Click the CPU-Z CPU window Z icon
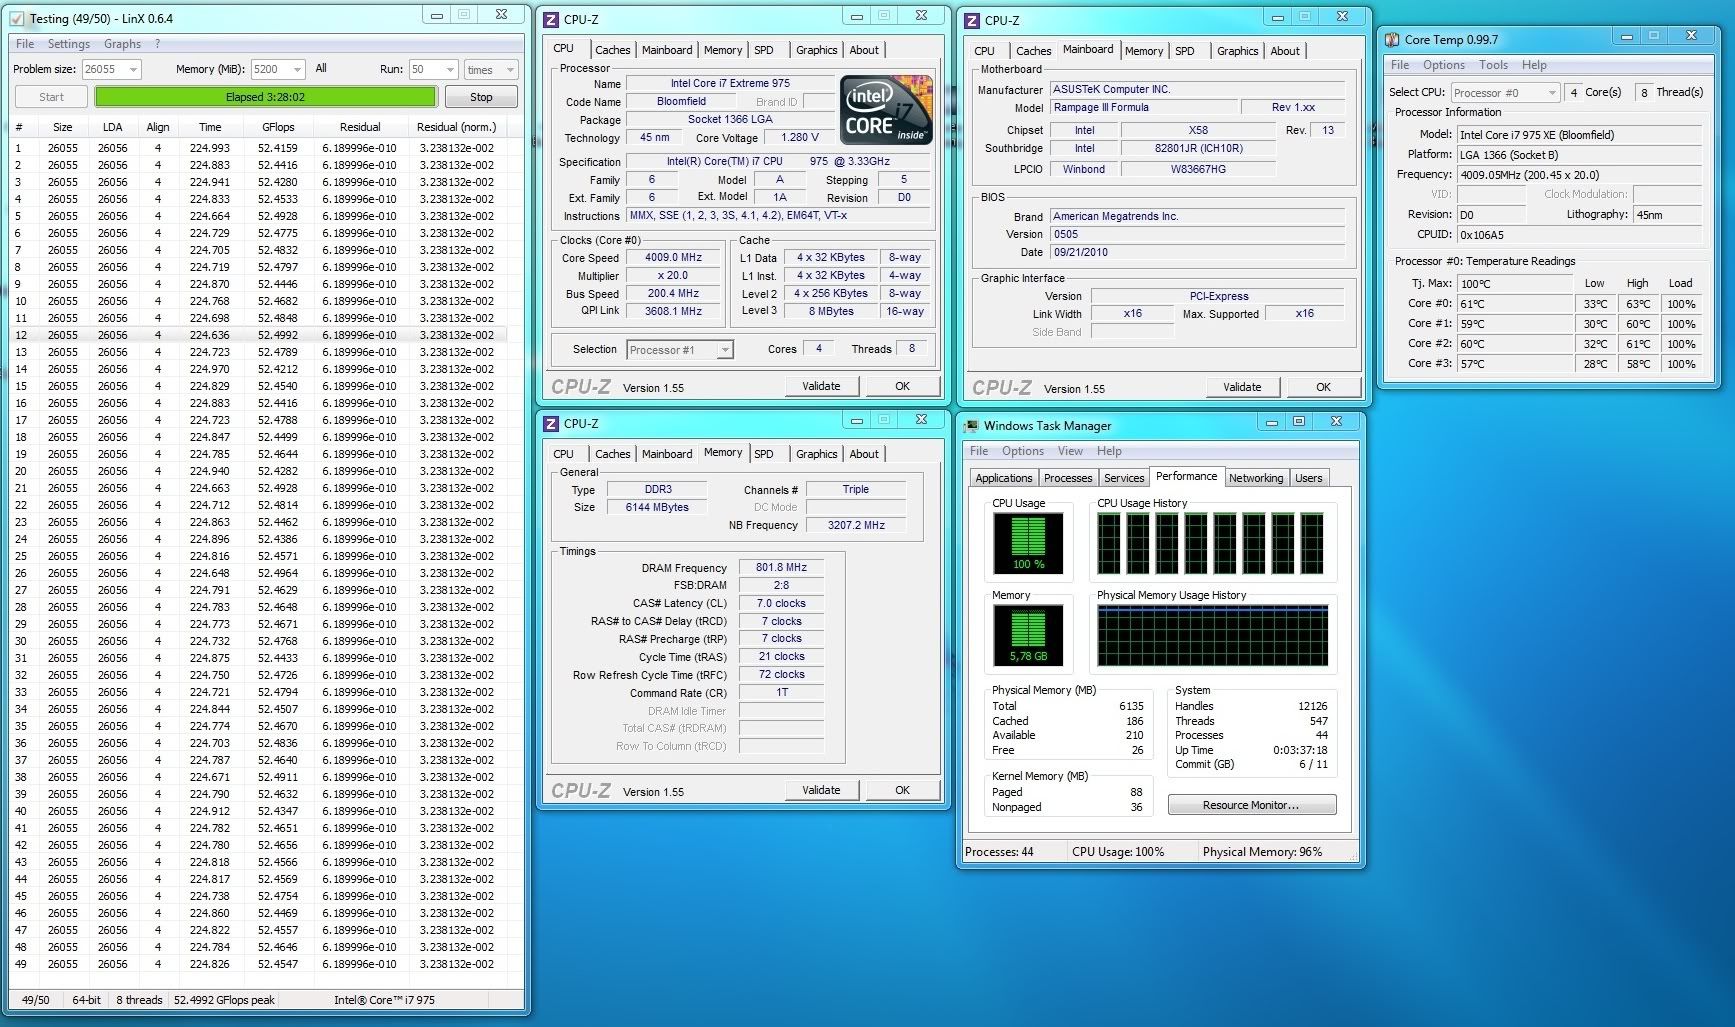 550,19
